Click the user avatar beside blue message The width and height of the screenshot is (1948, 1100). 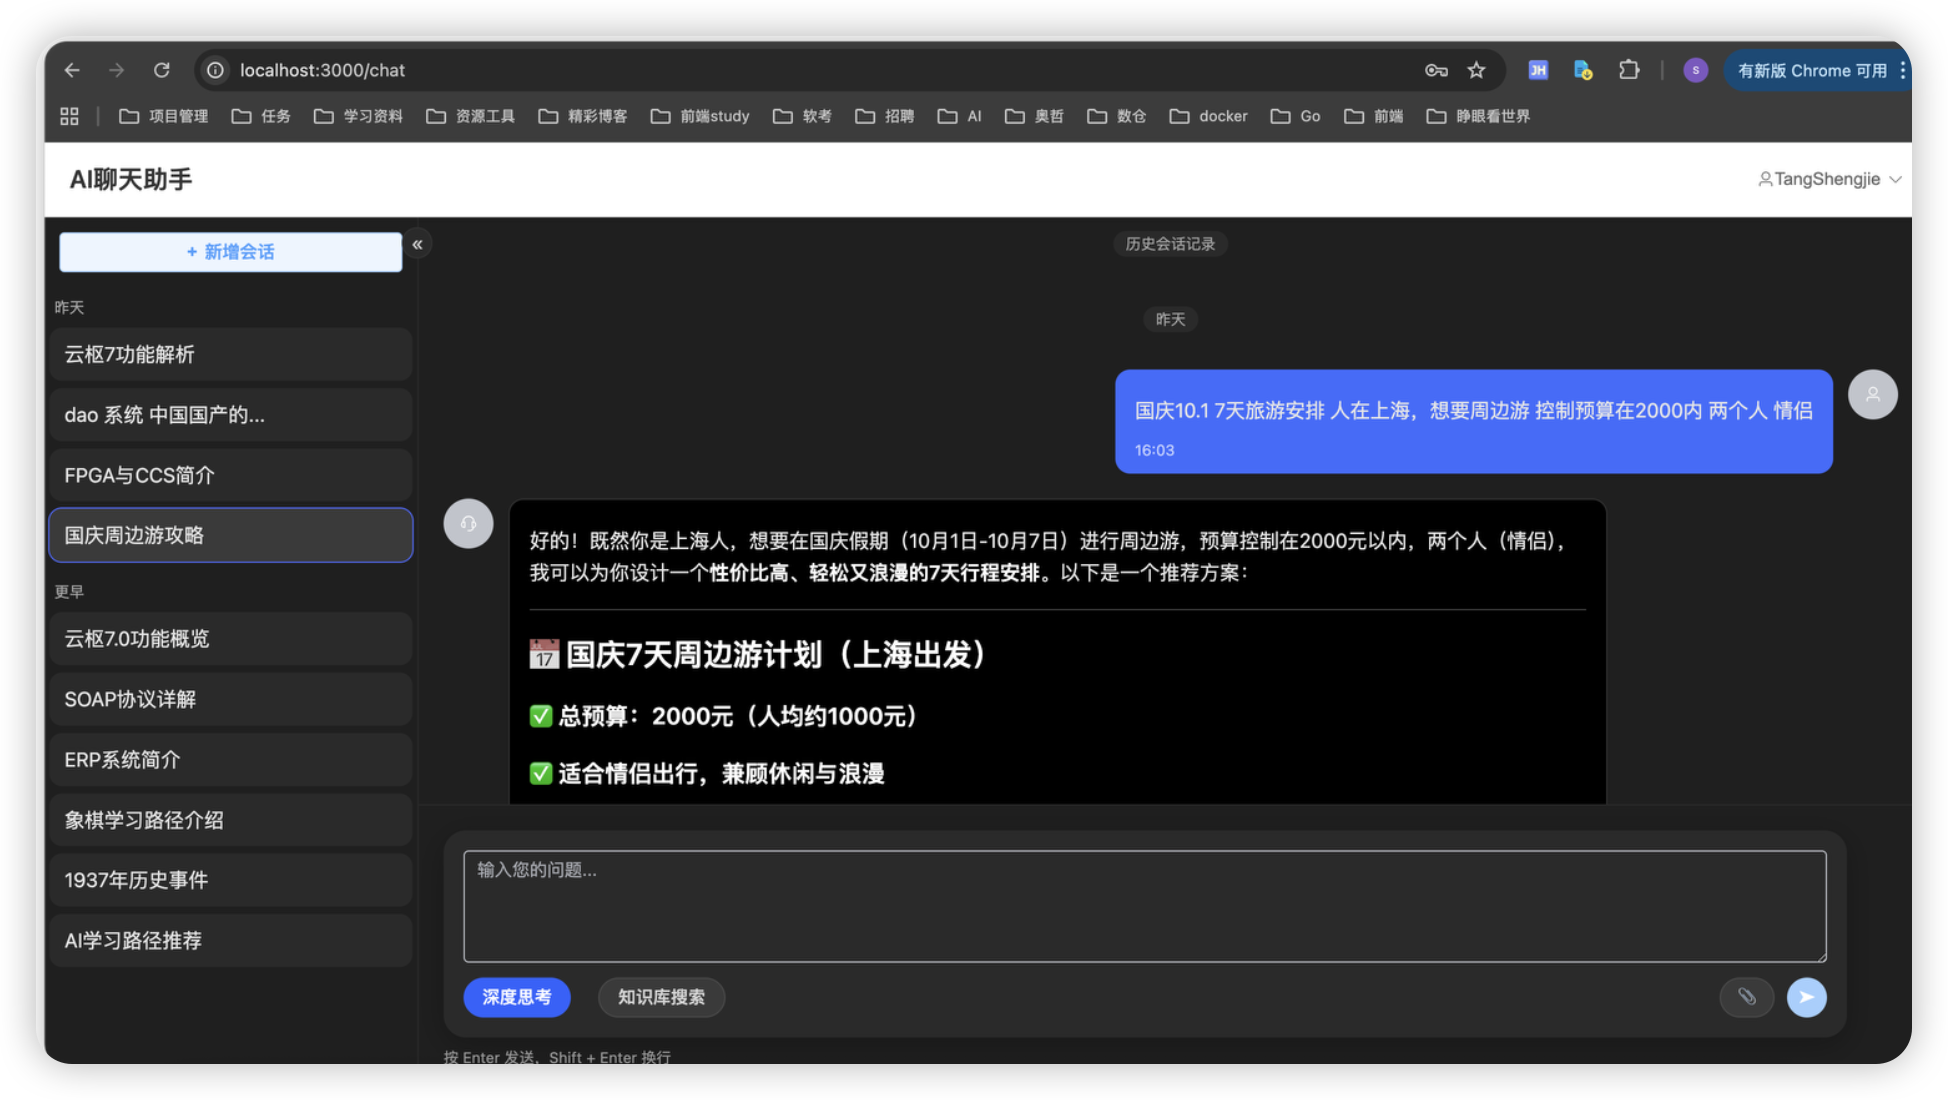click(x=1872, y=395)
